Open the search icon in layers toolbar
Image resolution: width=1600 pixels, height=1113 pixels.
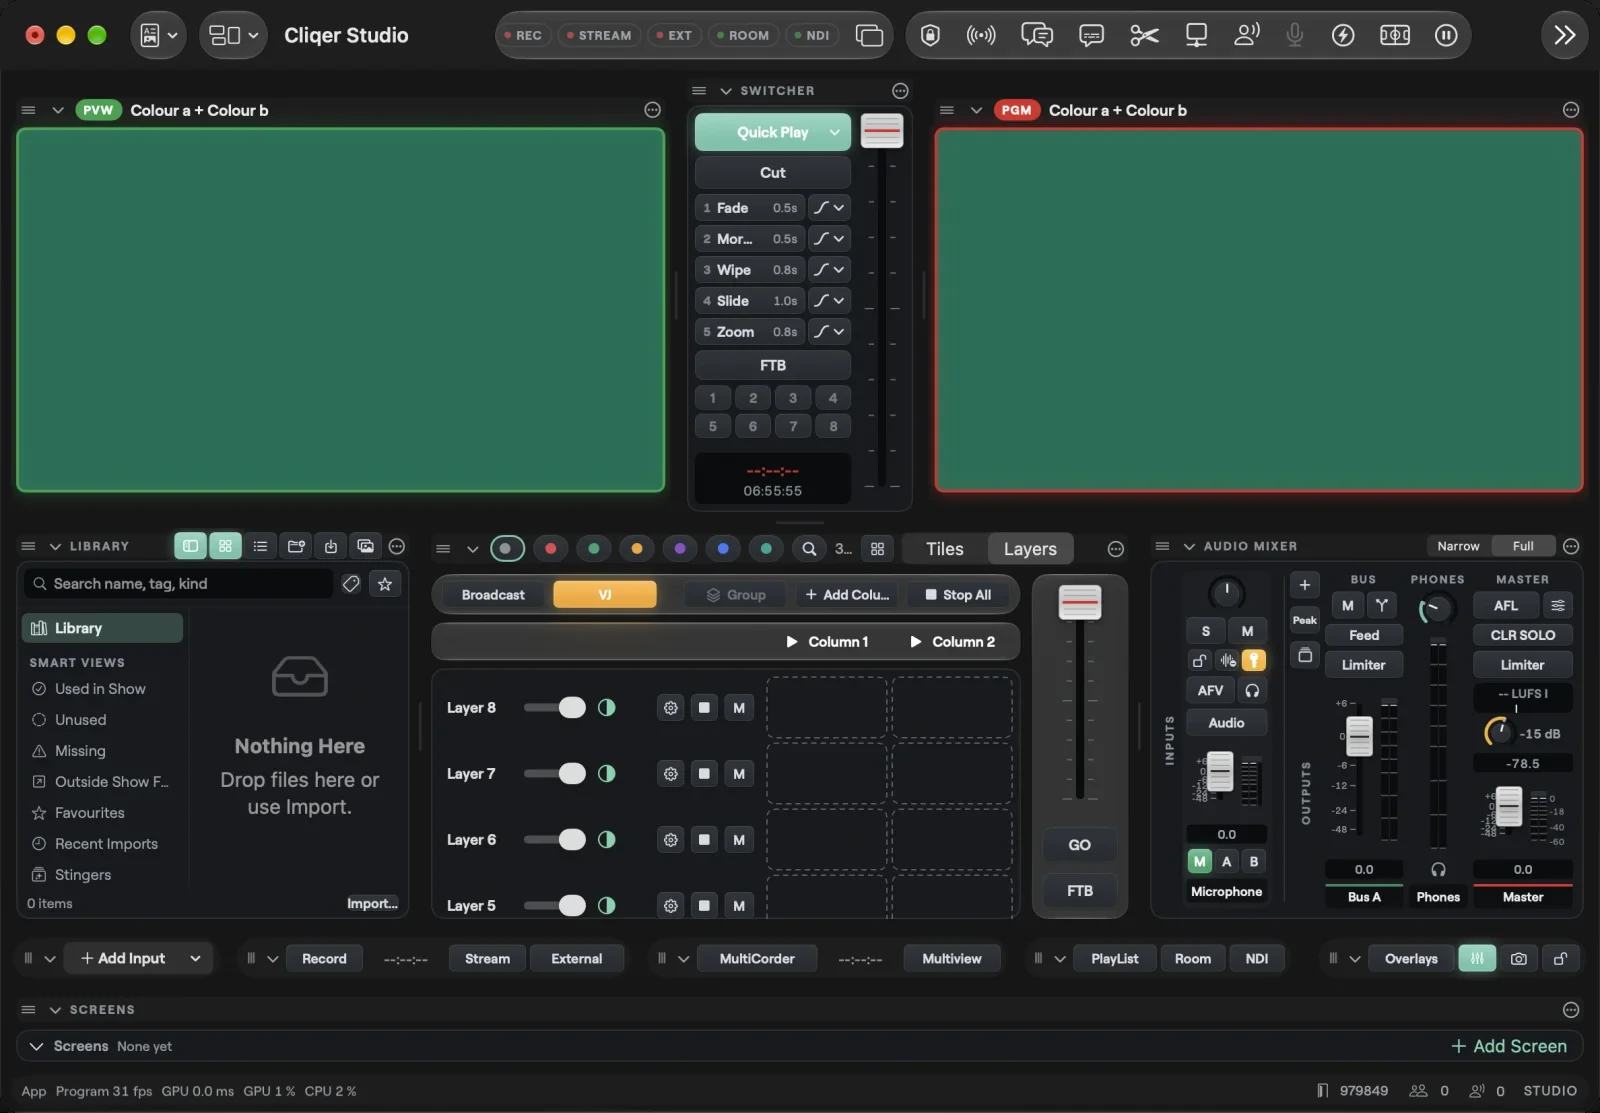(x=809, y=548)
